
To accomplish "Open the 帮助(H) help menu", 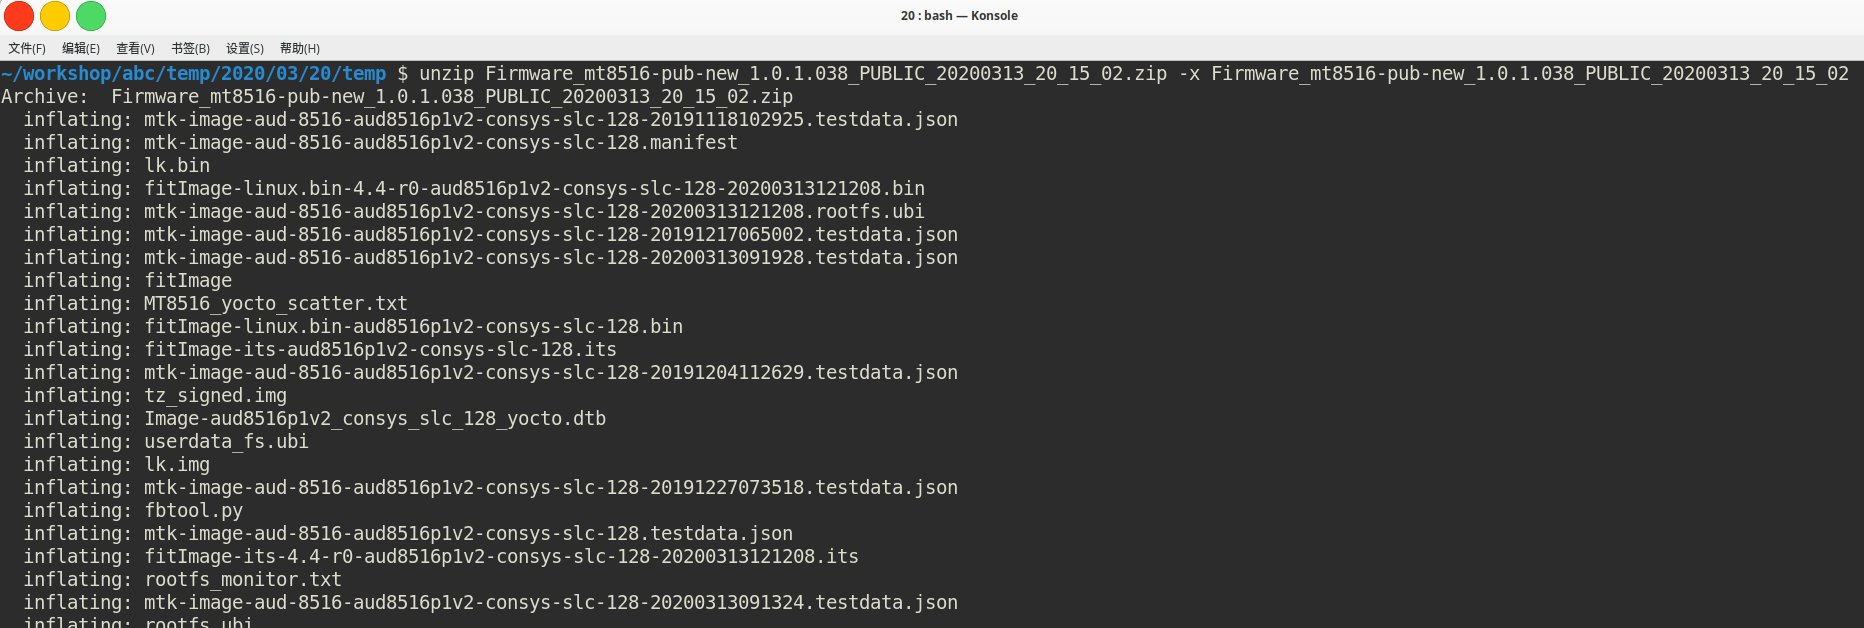I will 300,48.
